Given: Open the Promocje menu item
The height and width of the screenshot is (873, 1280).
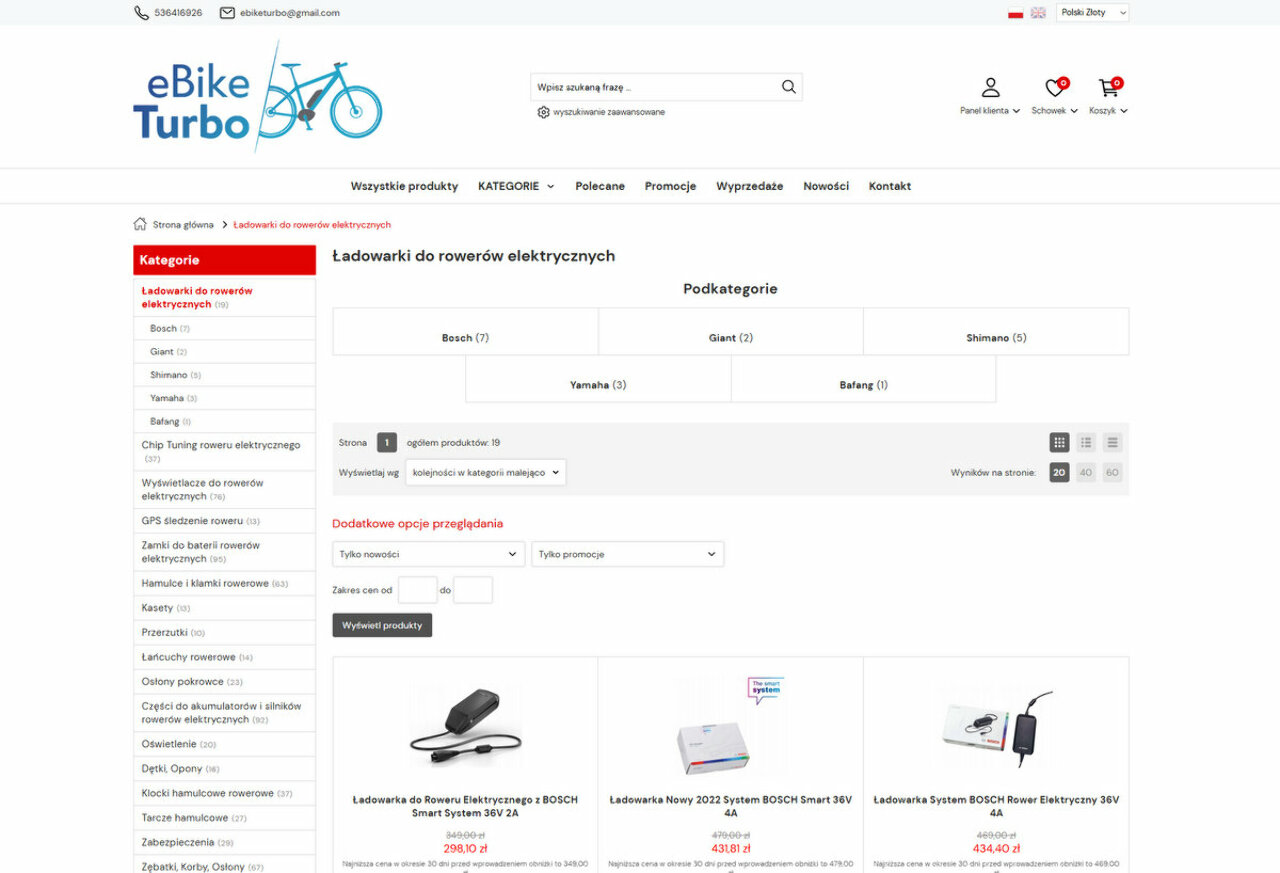Looking at the screenshot, I should pos(670,186).
